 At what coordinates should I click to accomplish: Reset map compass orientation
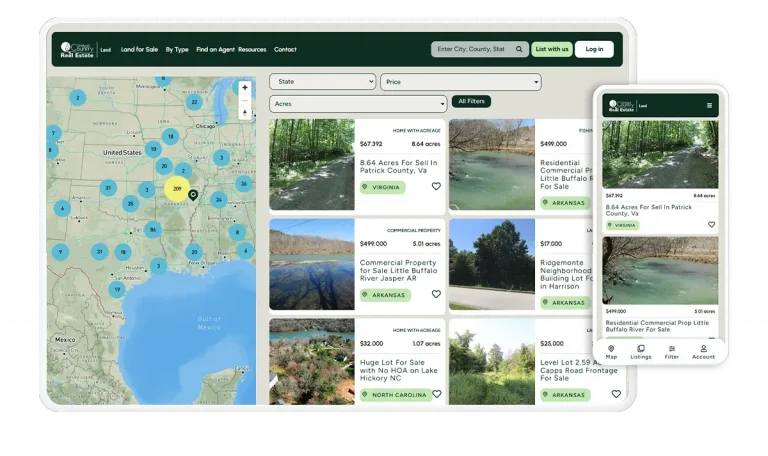click(245, 113)
